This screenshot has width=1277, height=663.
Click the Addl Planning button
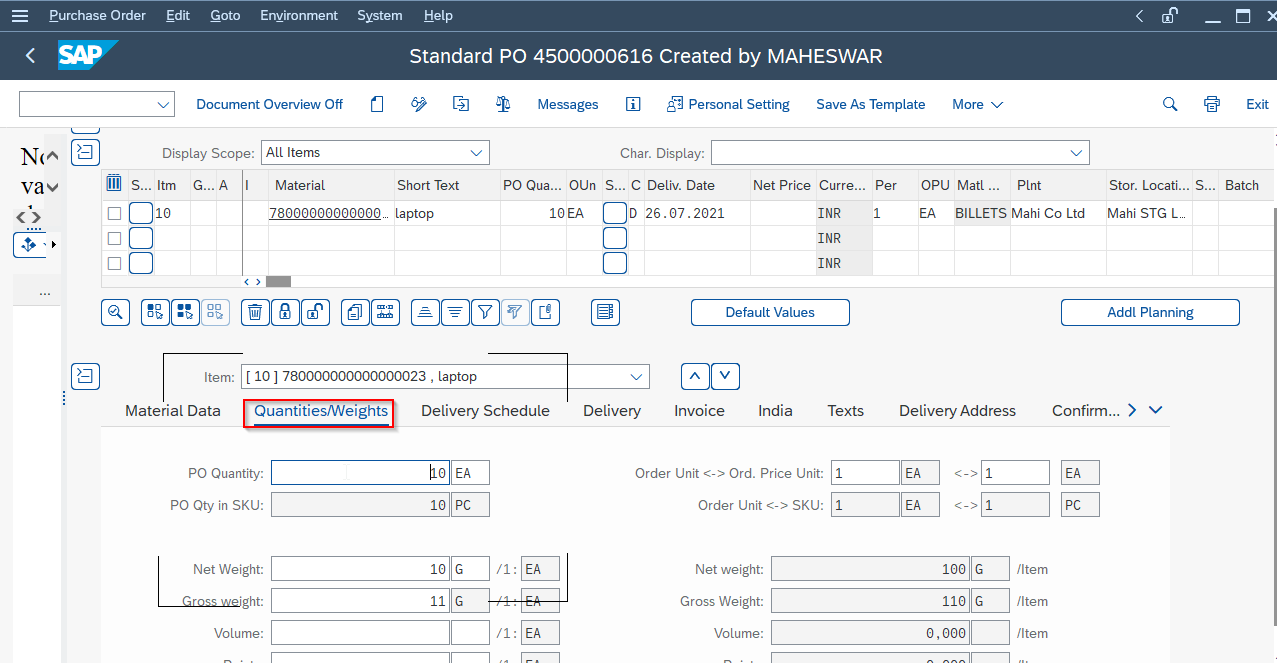coord(1150,312)
